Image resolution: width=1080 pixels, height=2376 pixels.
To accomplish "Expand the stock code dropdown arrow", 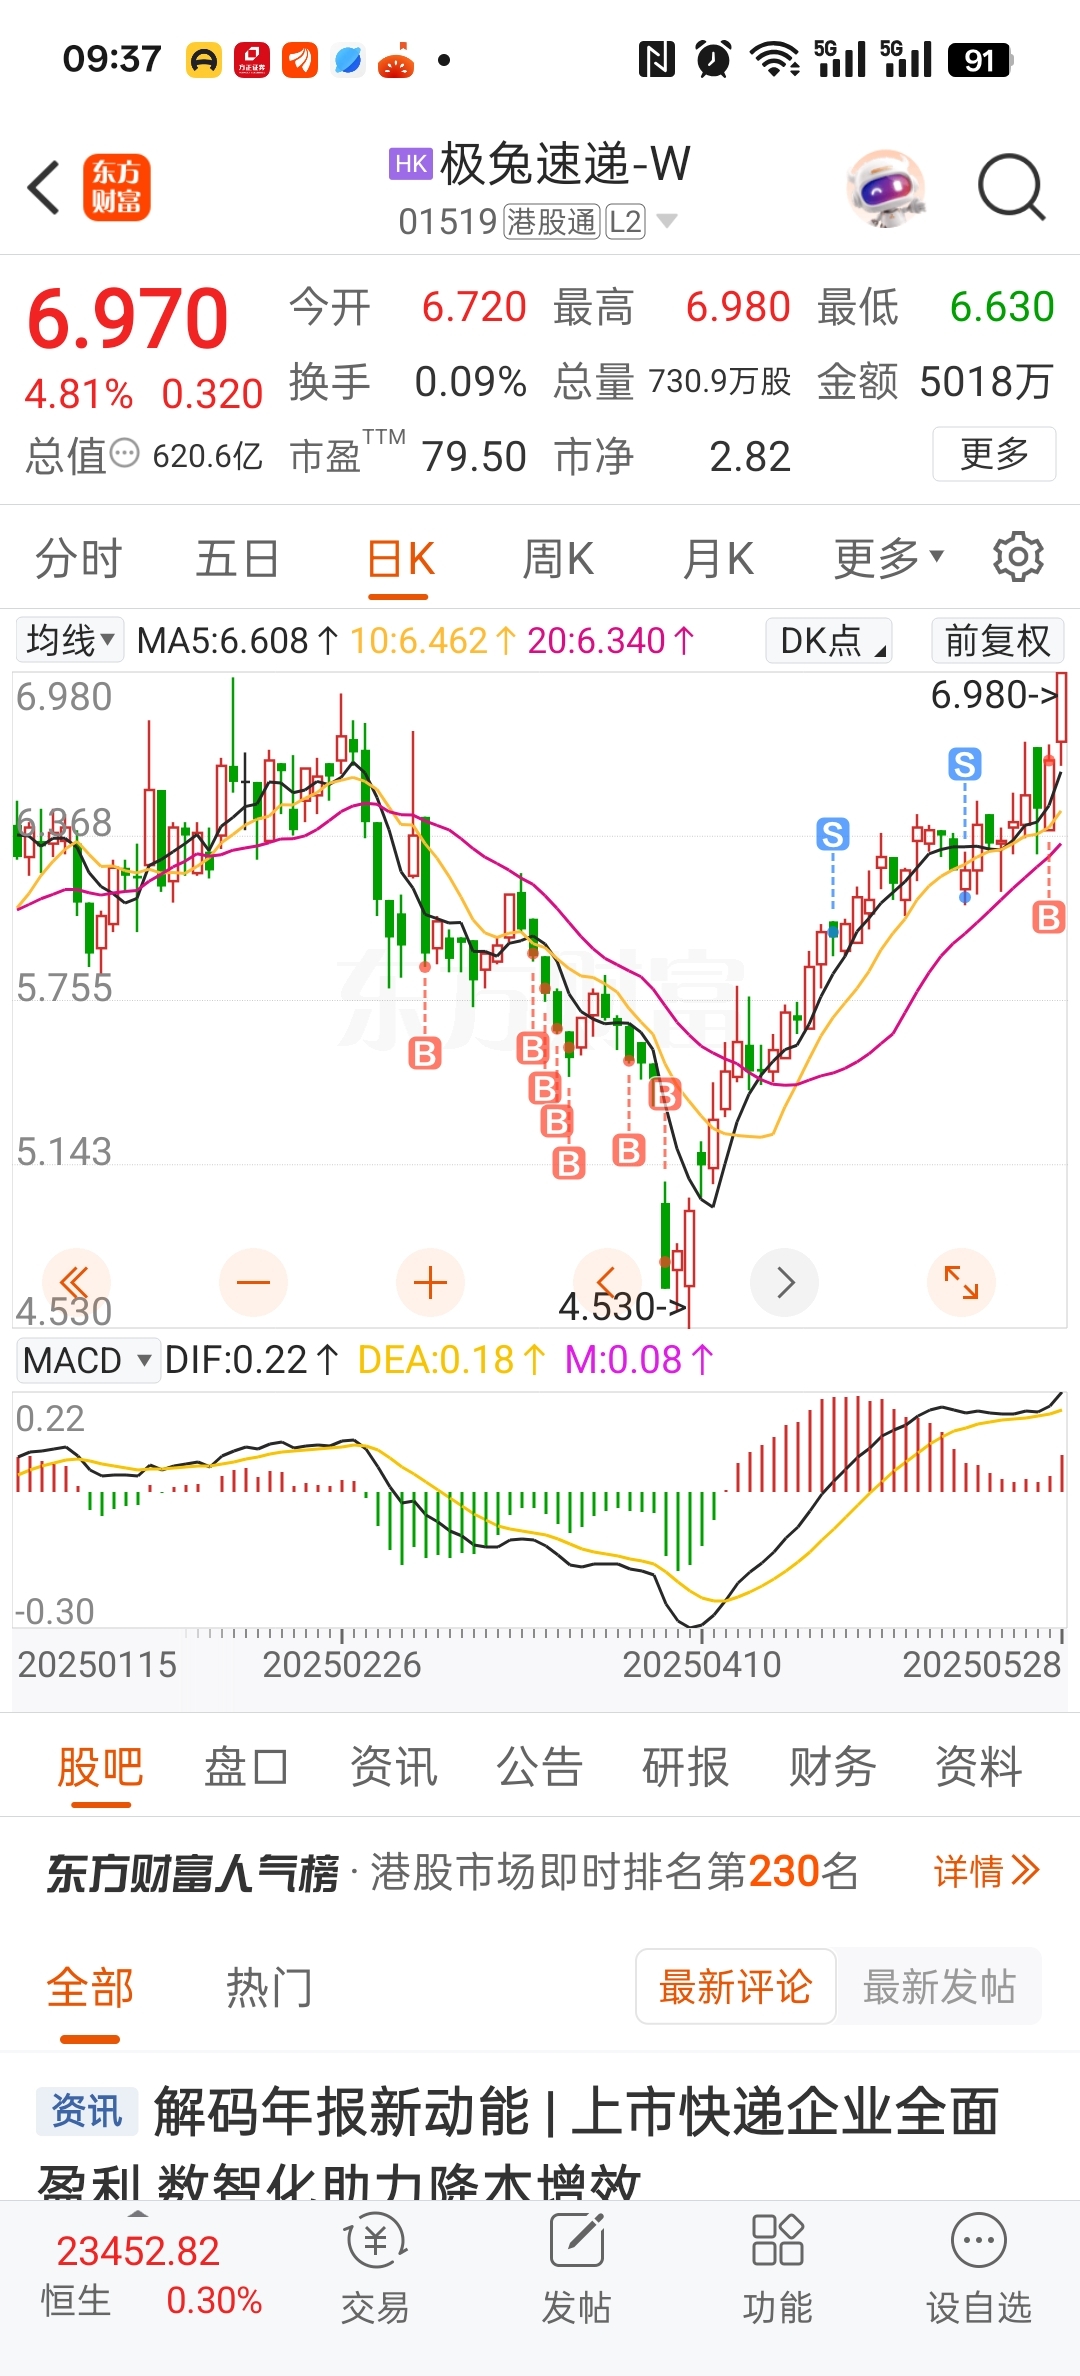I will pos(667,220).
